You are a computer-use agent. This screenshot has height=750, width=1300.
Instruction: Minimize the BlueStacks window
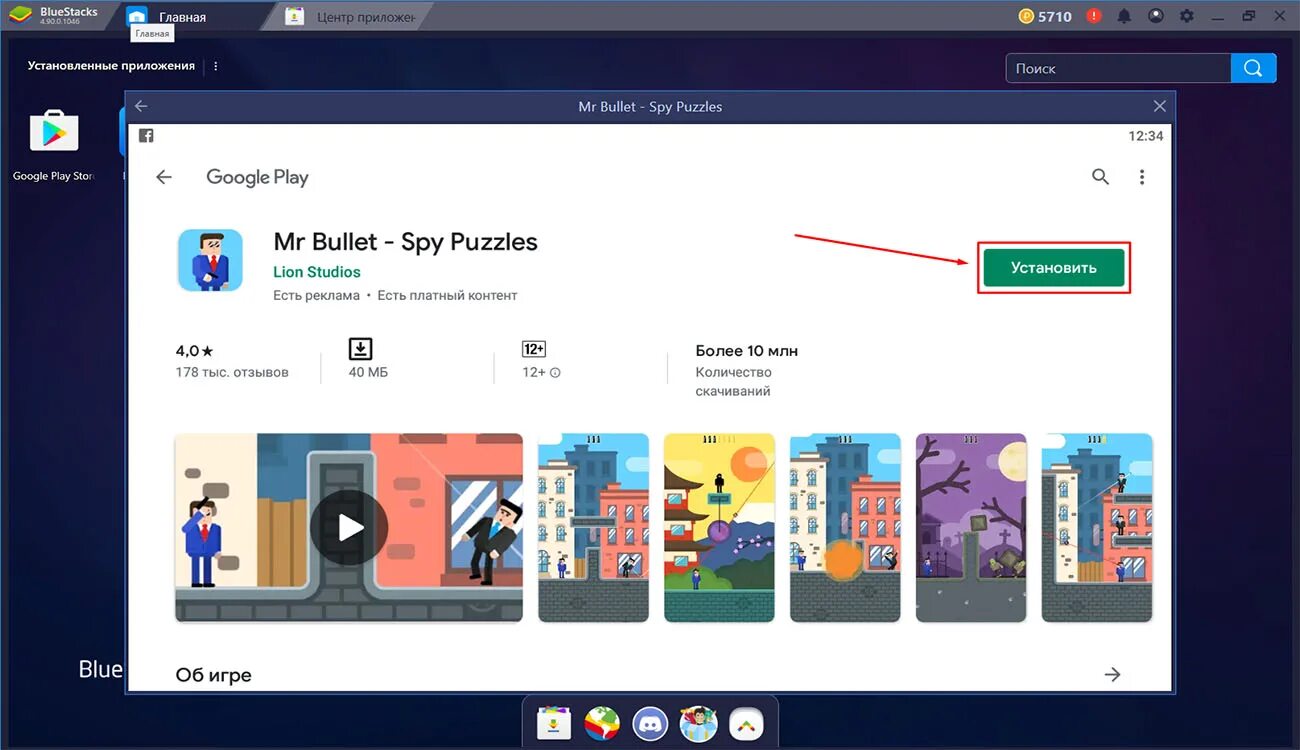[1218, 16]
